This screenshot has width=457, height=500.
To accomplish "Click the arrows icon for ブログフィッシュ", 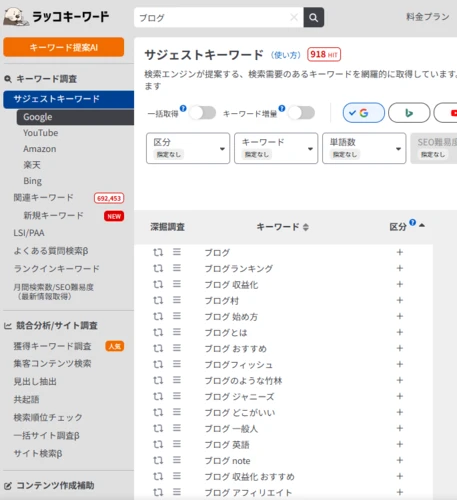I will [x=158, y=364].
